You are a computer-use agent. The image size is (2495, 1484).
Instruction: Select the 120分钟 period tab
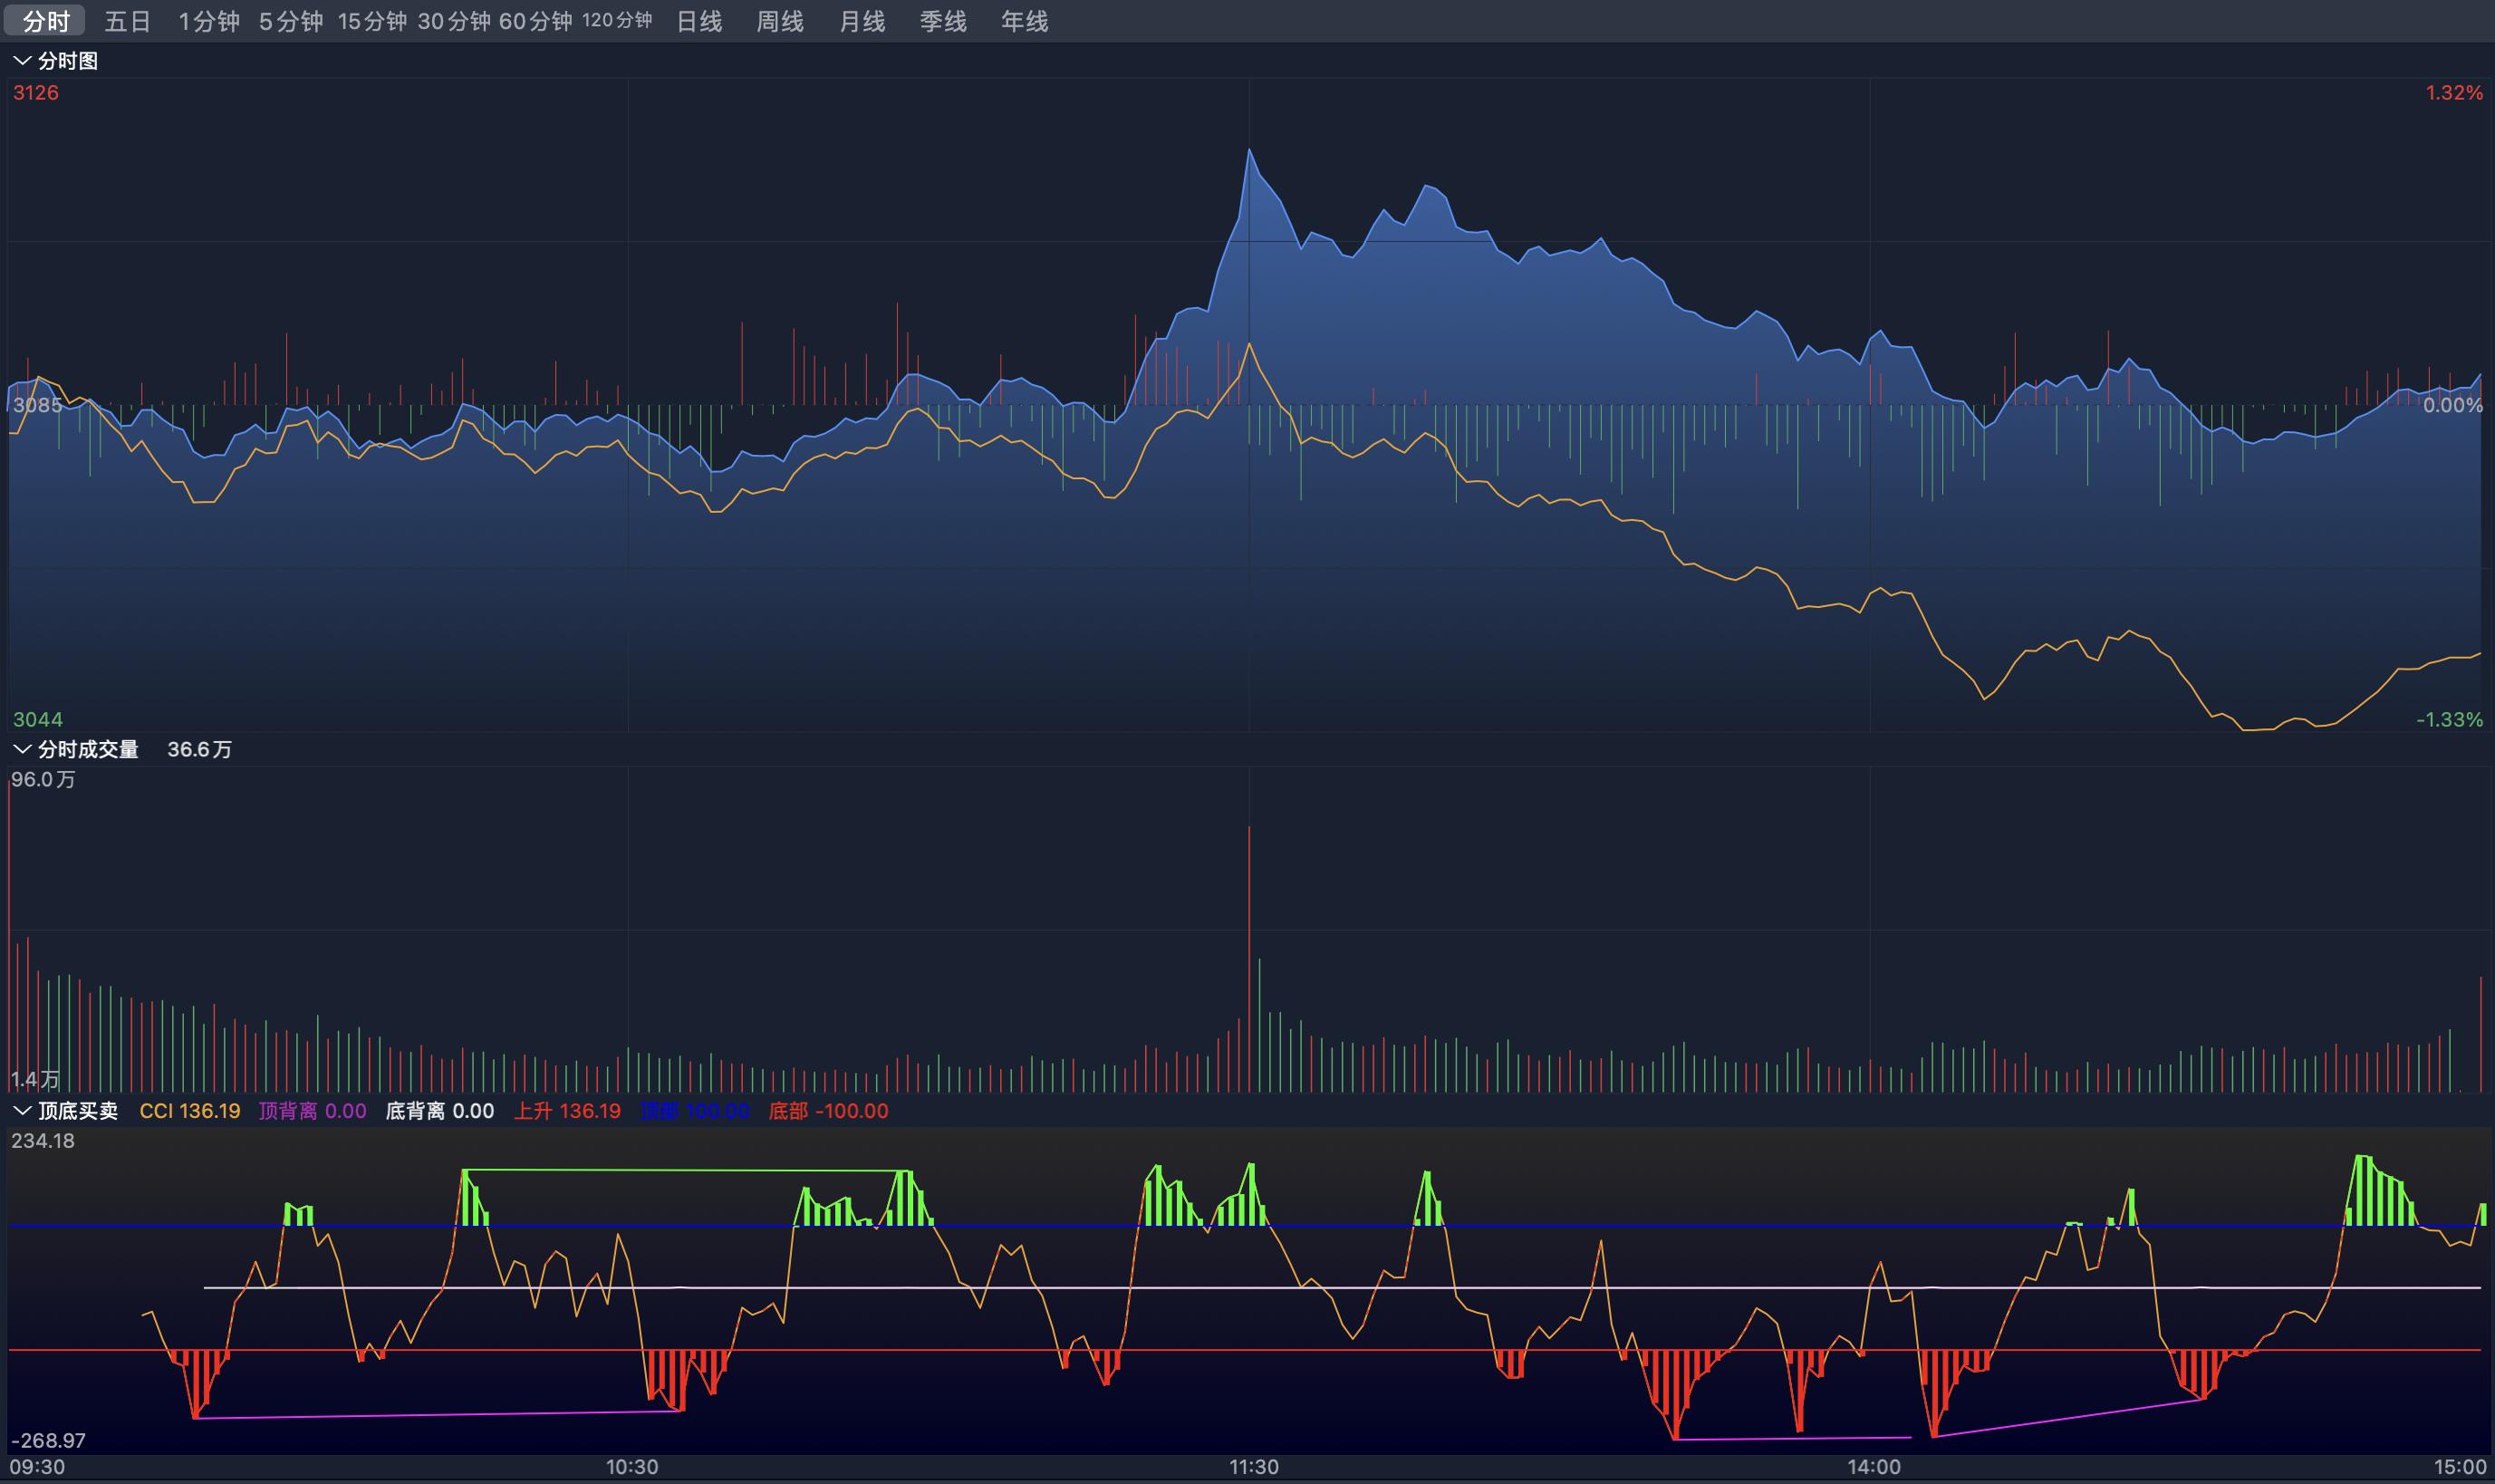[617, 21]
